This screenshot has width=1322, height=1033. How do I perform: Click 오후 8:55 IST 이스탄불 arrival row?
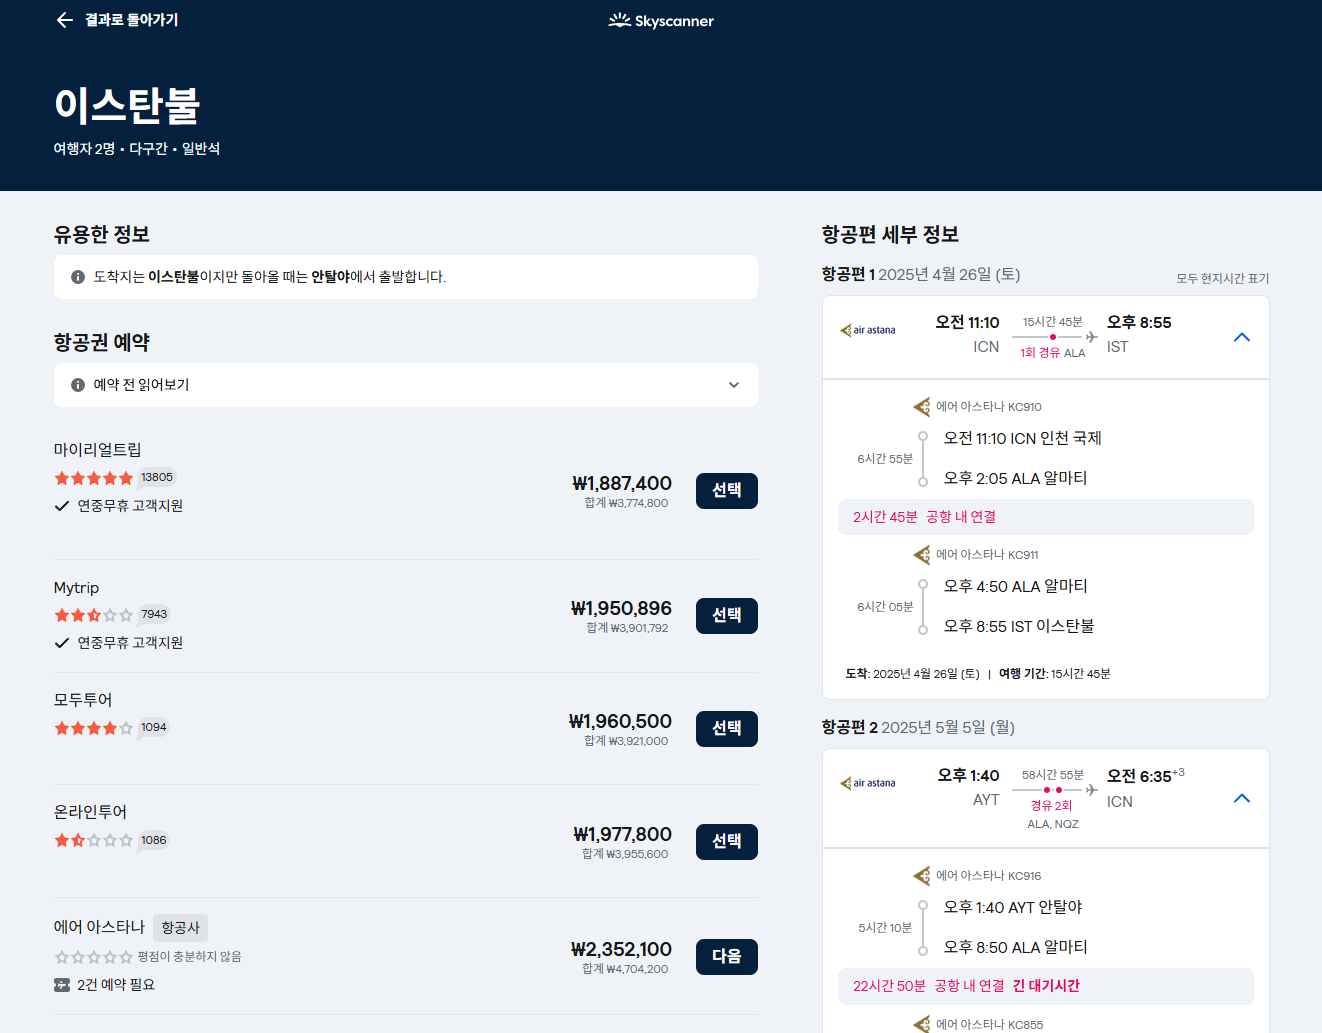(x=1019, y=626)
